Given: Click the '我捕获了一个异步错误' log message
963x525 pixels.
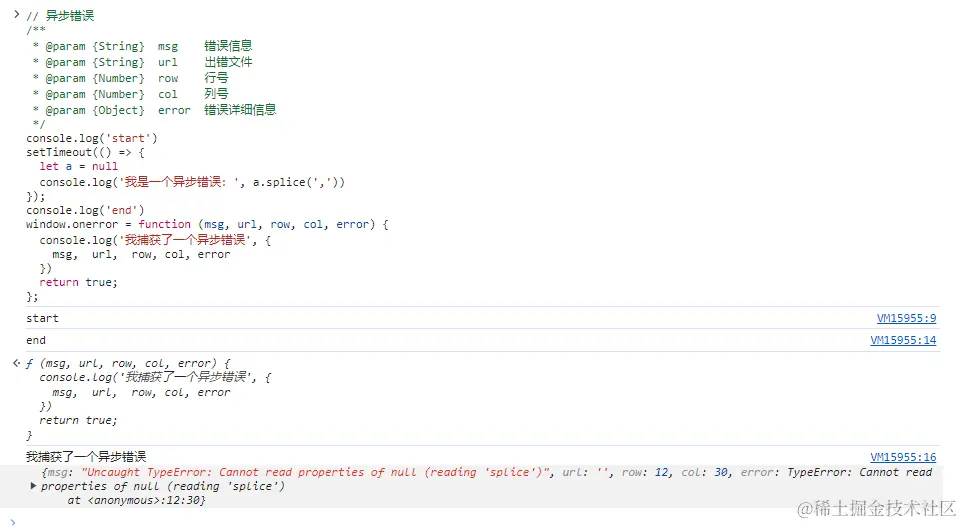Looking at the screenshot, I should tap(86, 457).
